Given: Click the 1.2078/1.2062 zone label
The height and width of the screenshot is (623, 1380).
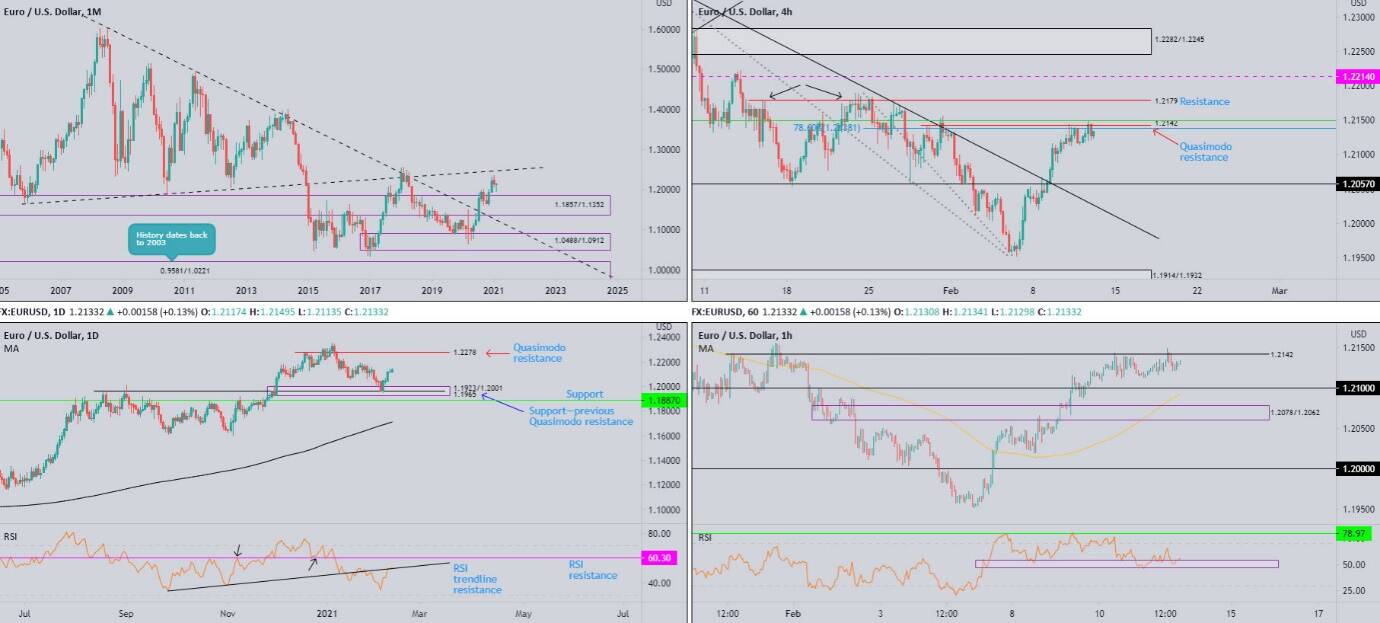Looking at the screenshot, I should 1294,412.
